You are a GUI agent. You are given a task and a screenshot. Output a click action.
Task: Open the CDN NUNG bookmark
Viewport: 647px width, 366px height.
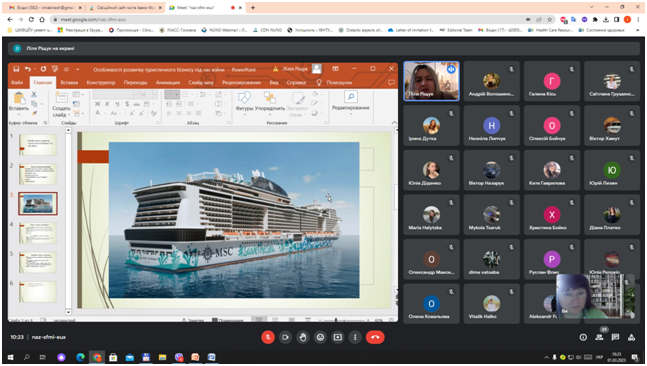(267, 30)
